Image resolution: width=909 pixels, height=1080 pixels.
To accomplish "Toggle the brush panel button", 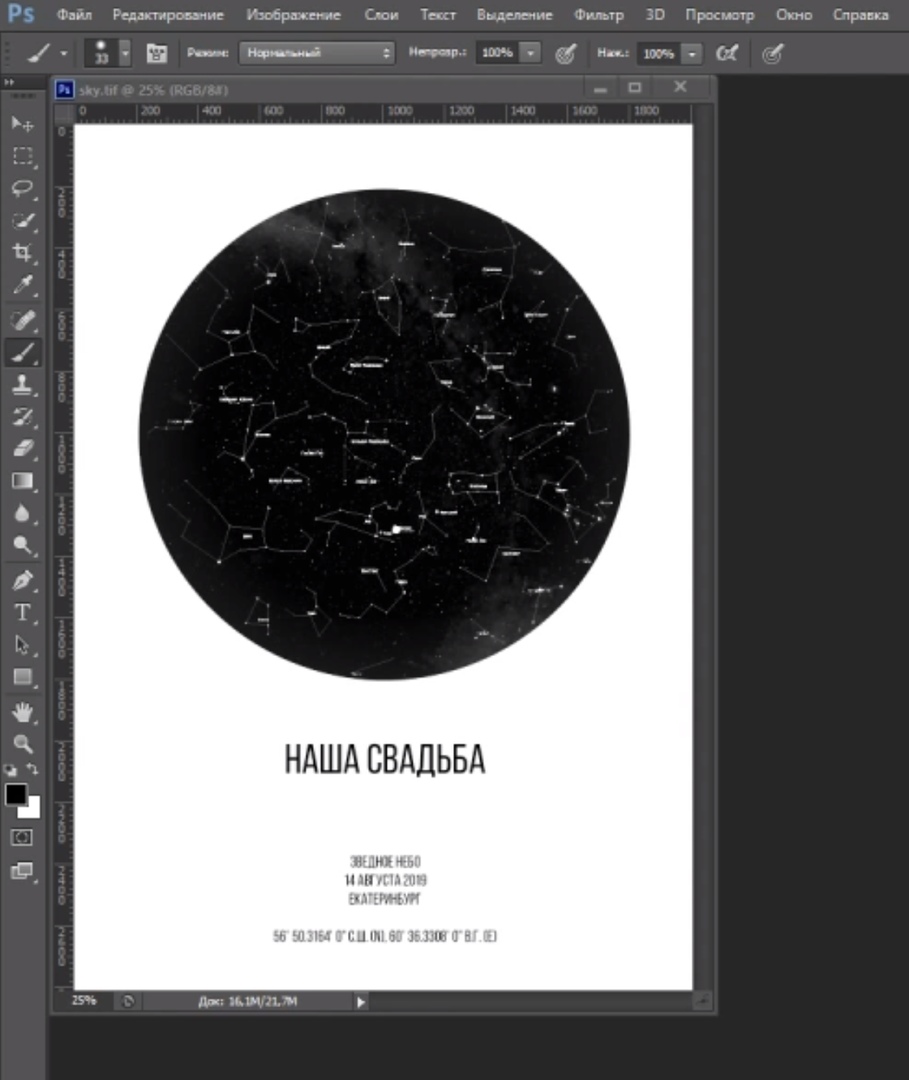I will (156, 53).
